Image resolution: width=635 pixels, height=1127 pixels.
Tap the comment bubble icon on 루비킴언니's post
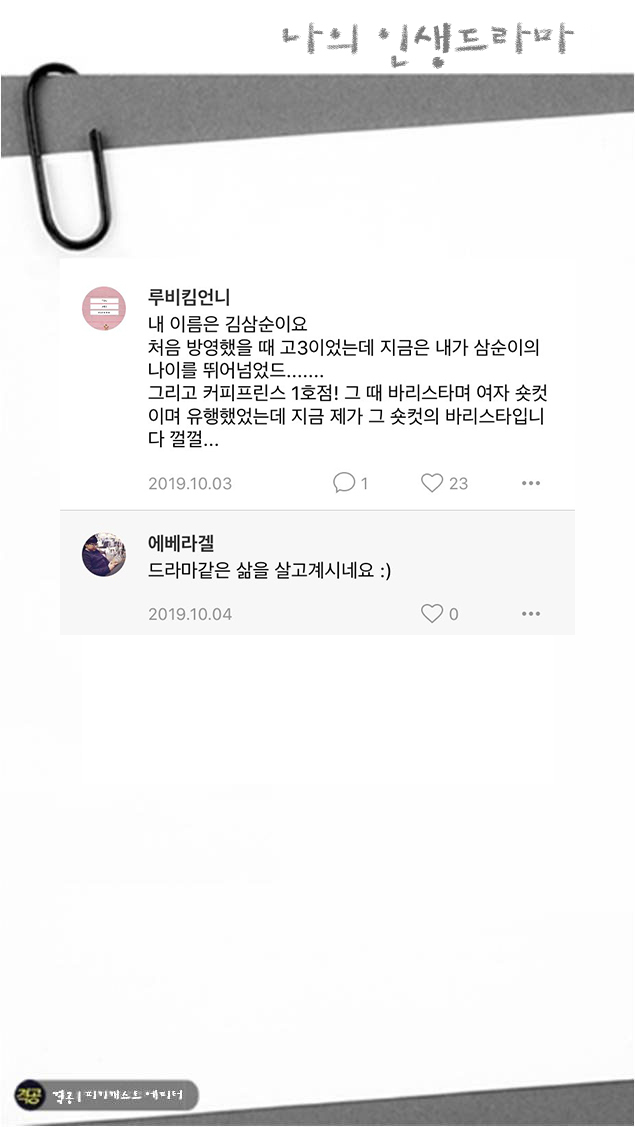[338, 482]
